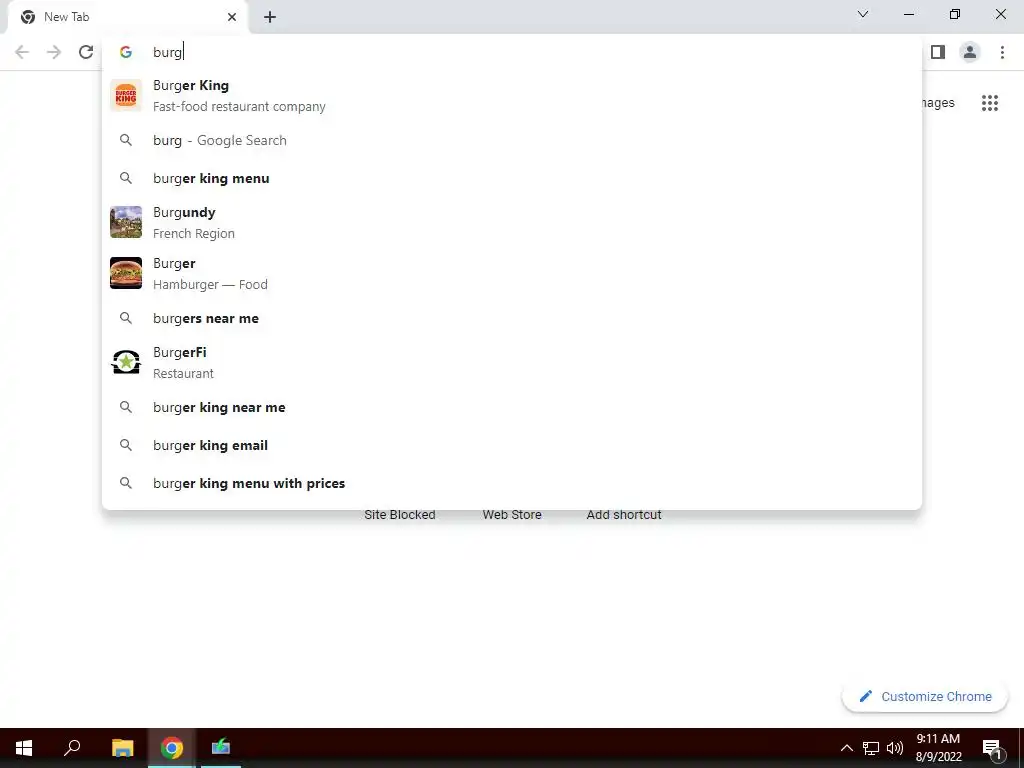Click the browser forward arrow

click(x=54, y=52)
